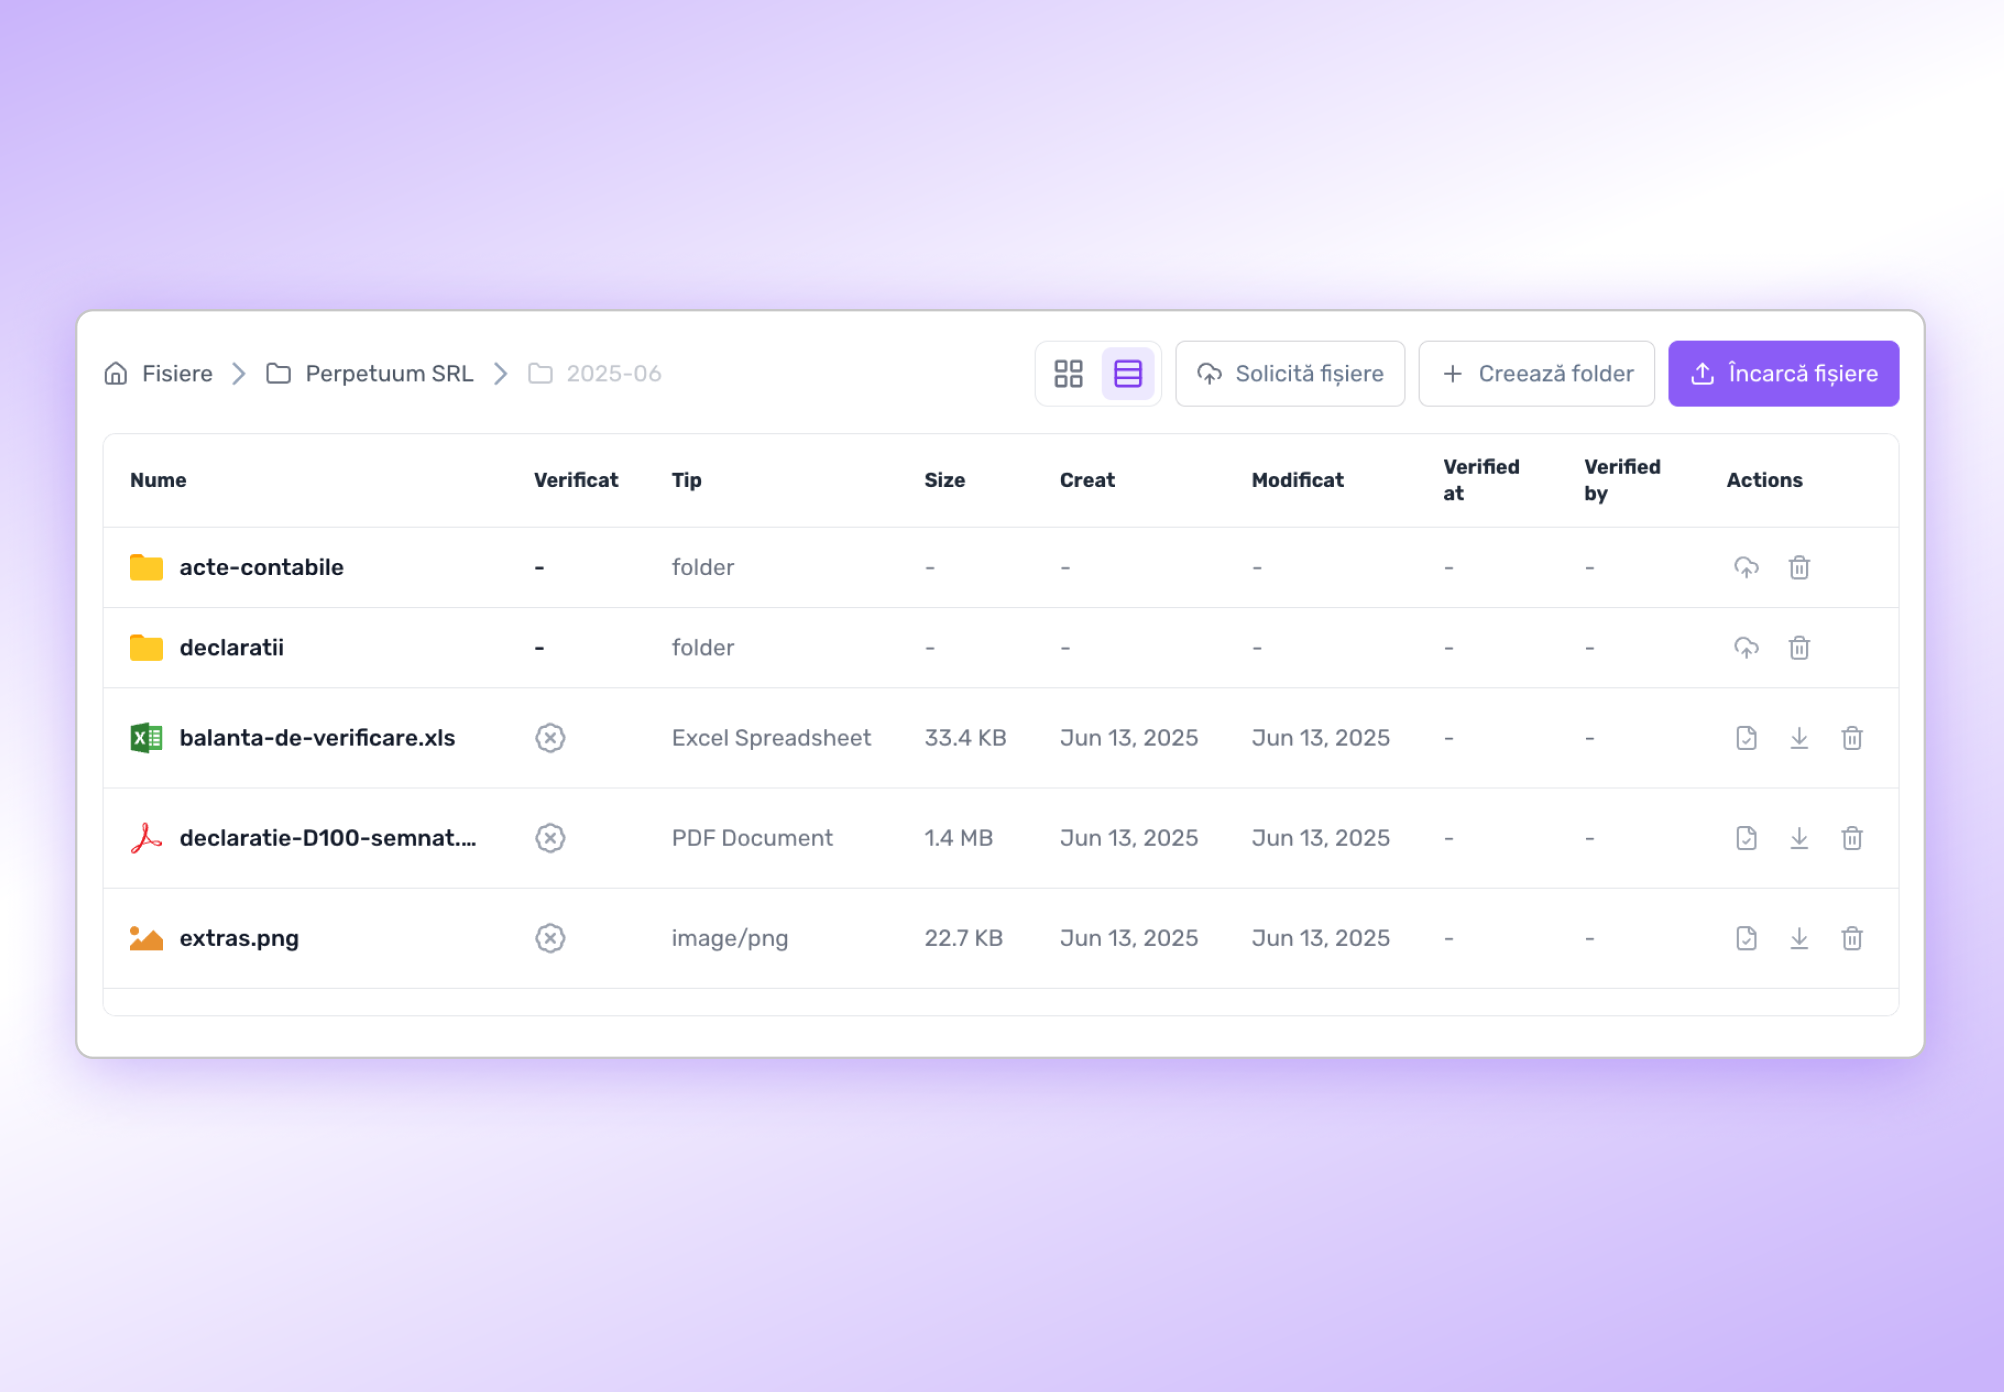The height and width of the screenshot is (1392, 2004).
Task: Toggle verification badge on declaratie-D100-semnat PDF
Action: click(x=550, y=838)
